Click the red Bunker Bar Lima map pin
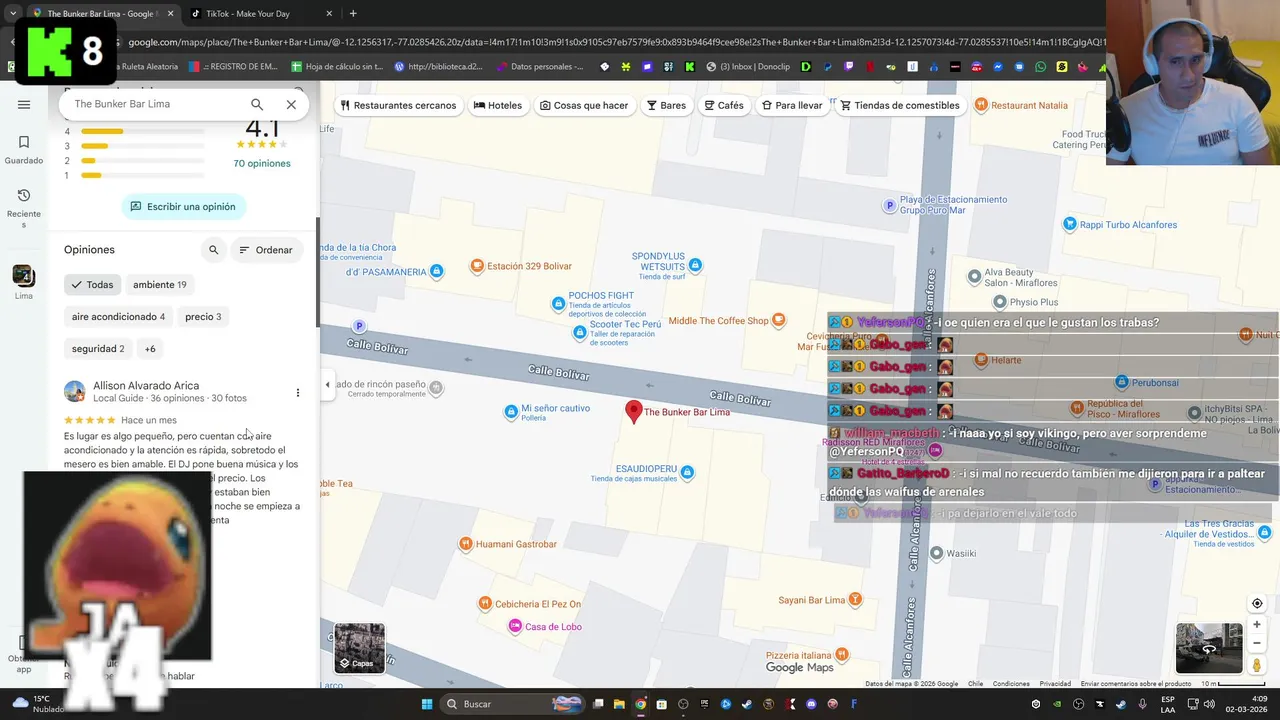This screenshot has height=720, width=1280. pos(633,411)
